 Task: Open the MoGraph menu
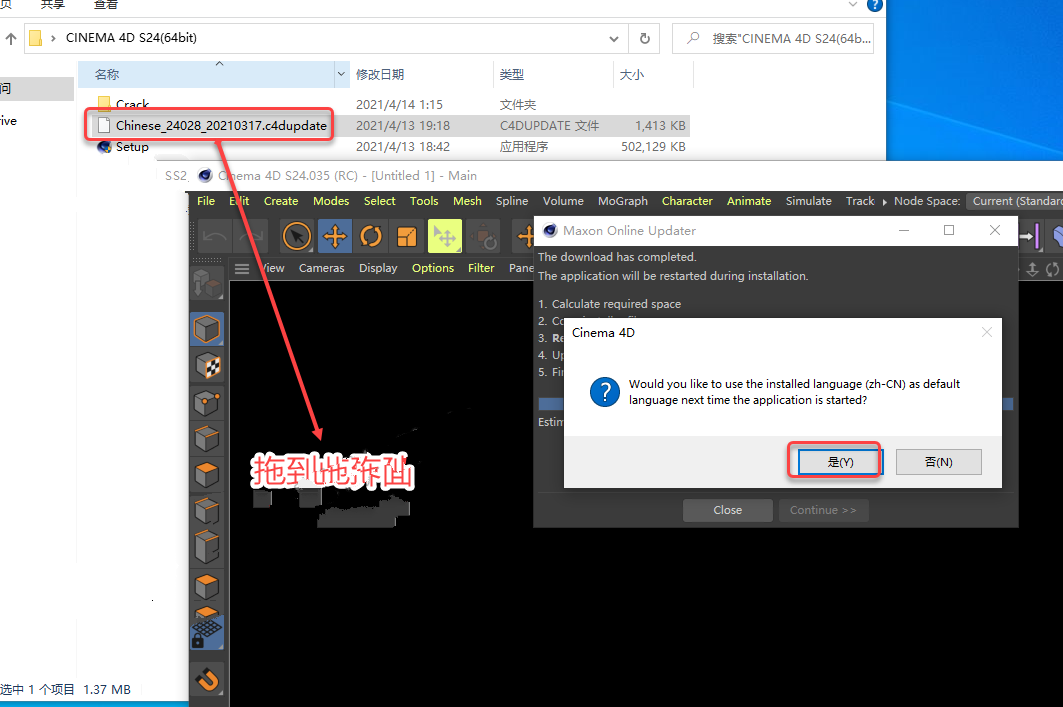[x=623, y=201]
